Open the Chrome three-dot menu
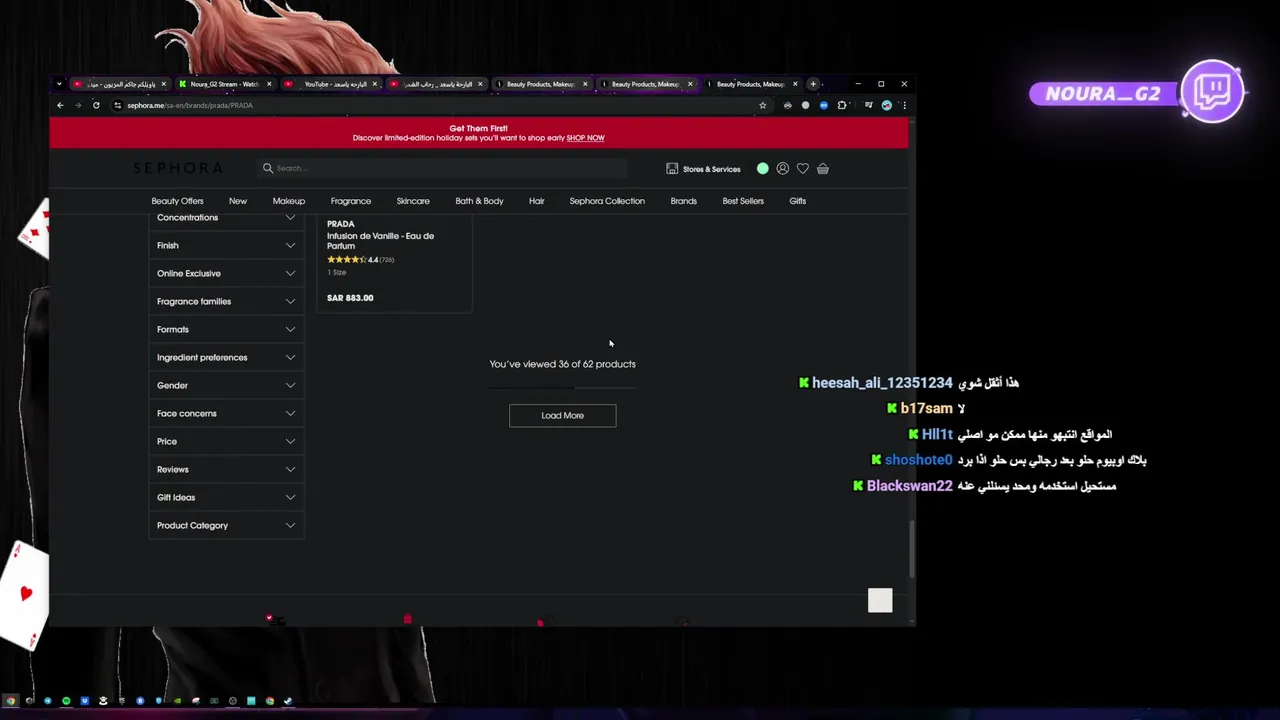This screenshot has height=720, width=1280. click(904, 105)
